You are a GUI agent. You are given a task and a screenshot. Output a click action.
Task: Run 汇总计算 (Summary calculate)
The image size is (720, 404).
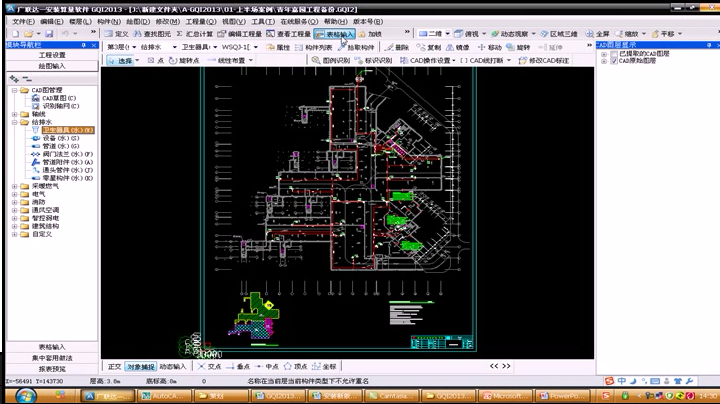[195, 34]
